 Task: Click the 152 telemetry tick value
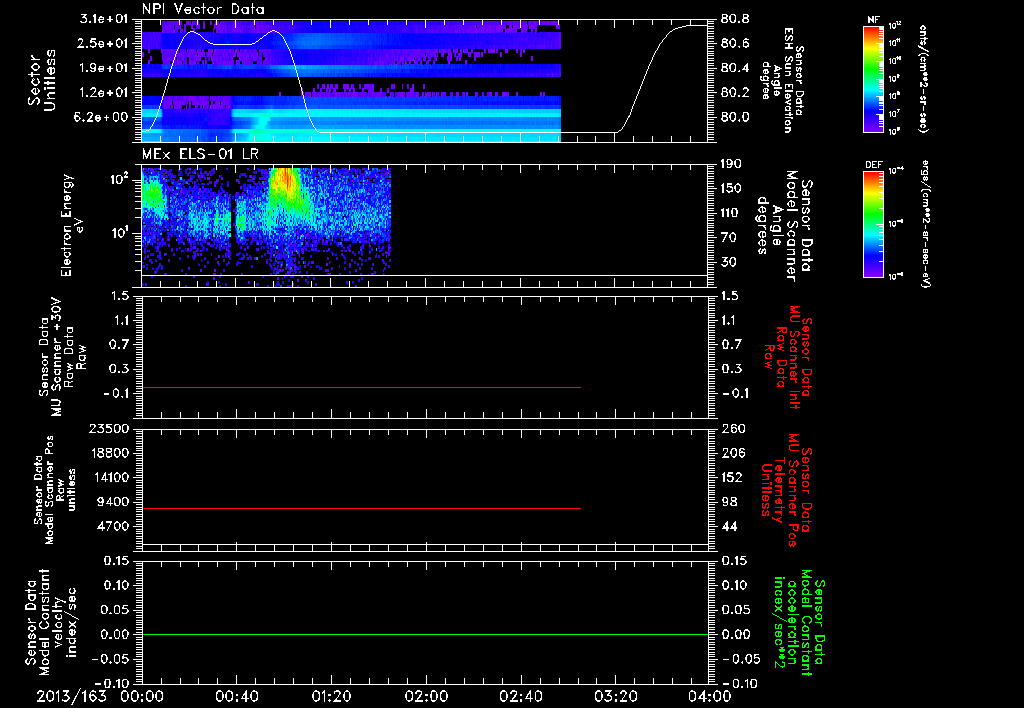(x=733, y=477)
